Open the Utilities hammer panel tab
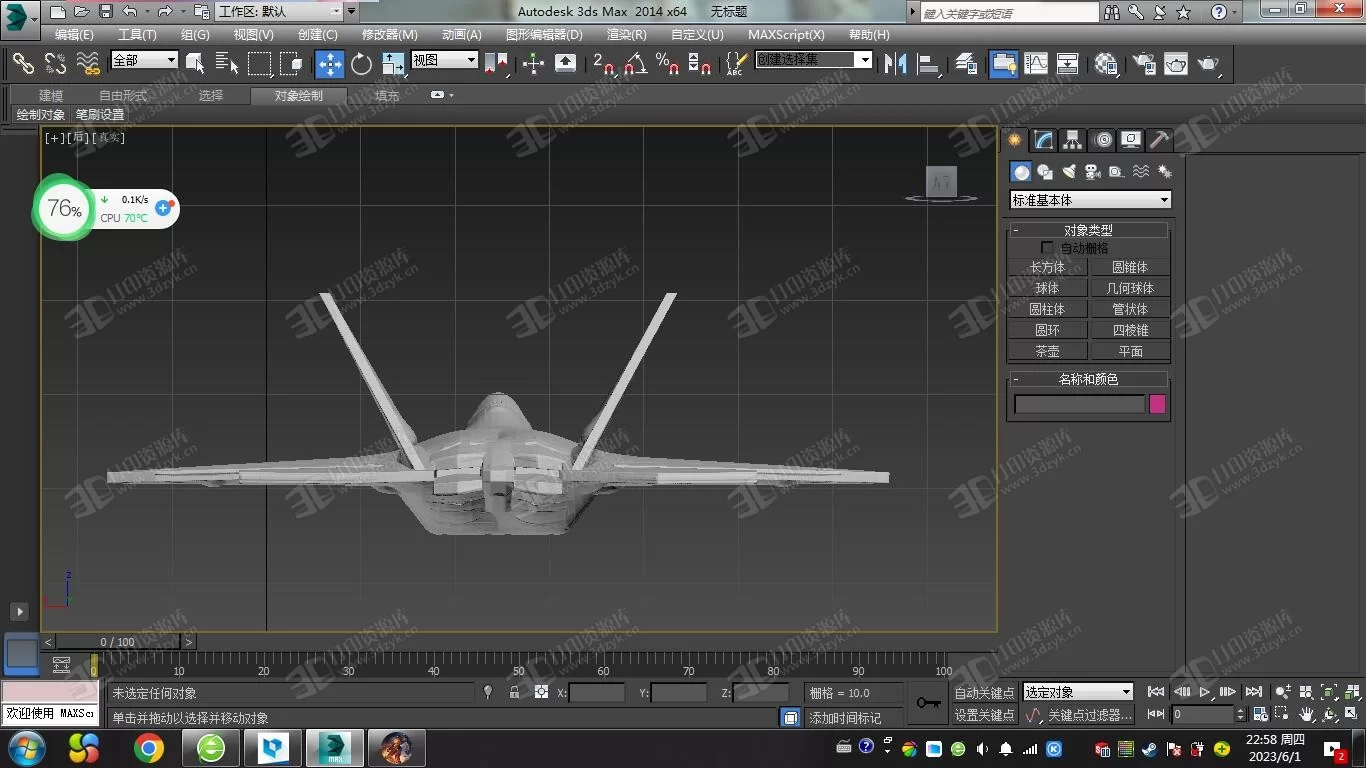 click(x=1160, y=140)
